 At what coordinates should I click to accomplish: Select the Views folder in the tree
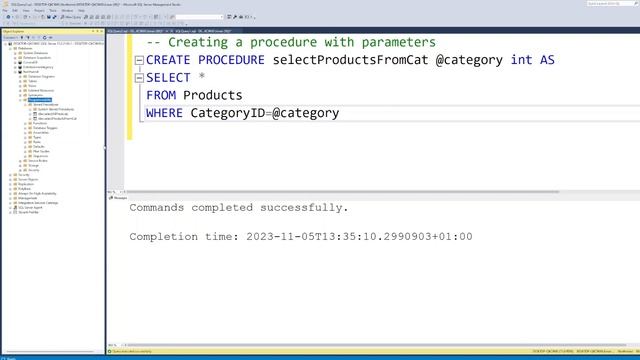point(32,86)
